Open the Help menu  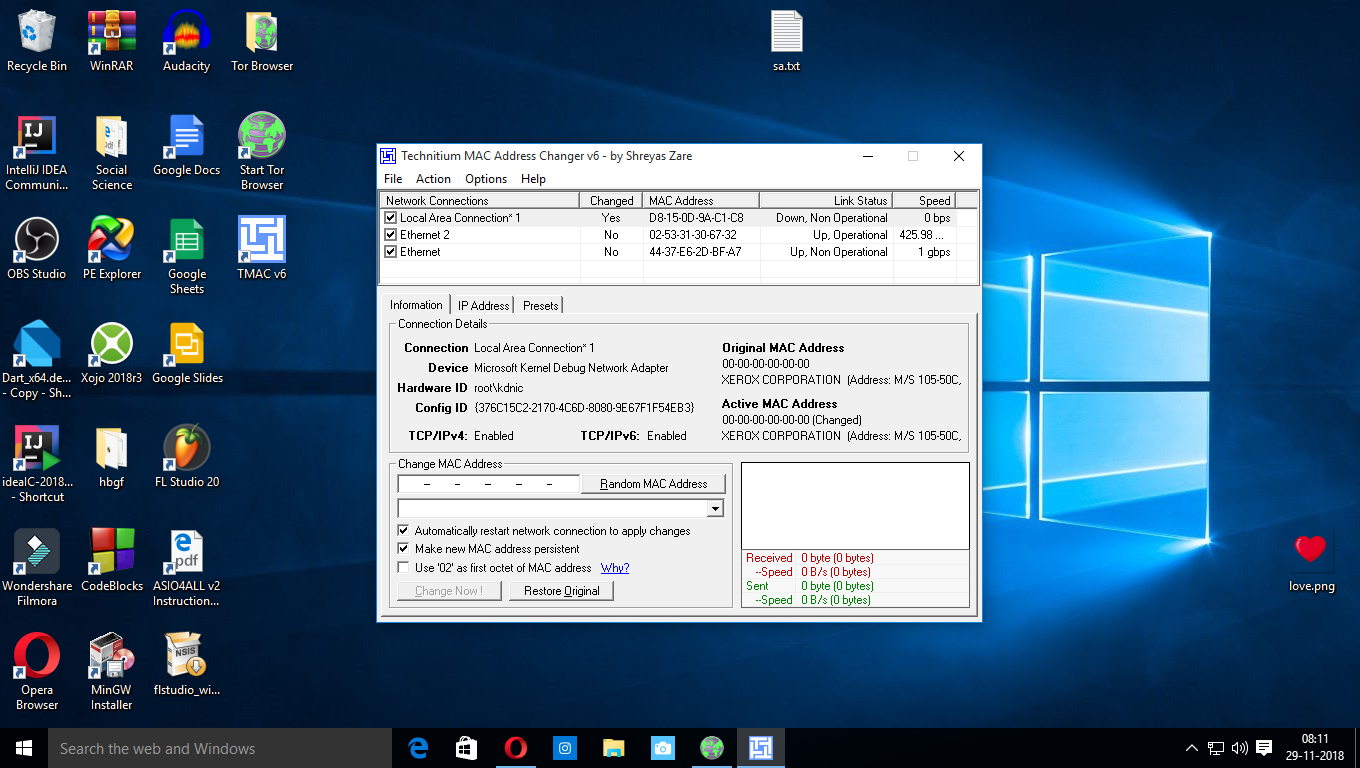tap(534, 179)
